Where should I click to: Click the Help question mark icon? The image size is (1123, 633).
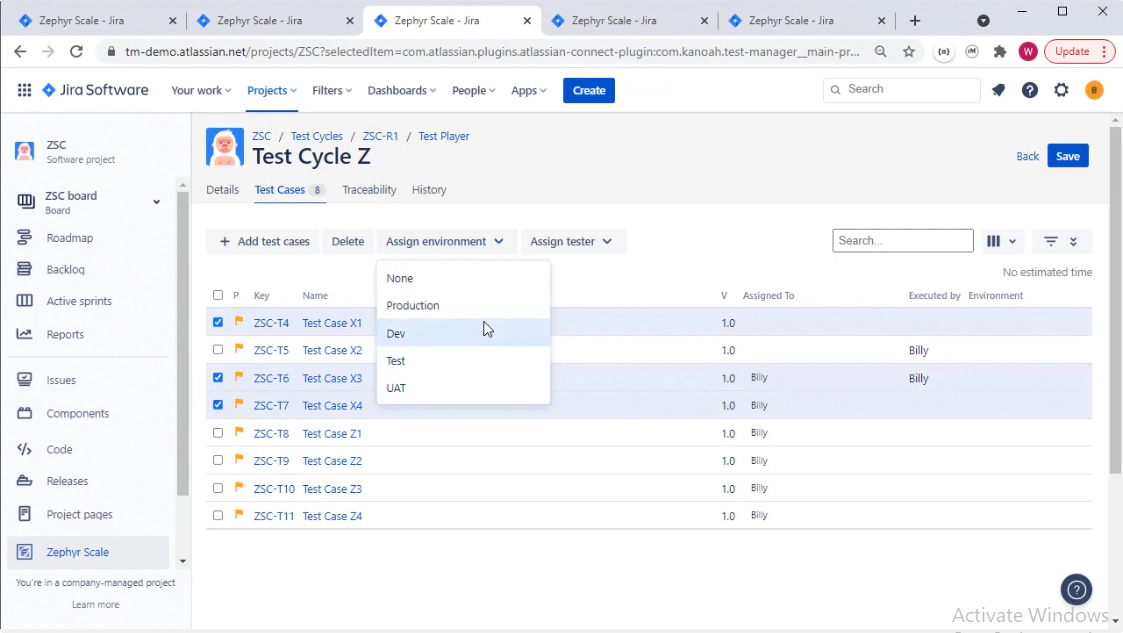pyautogui.click(x=1029, y=90)
